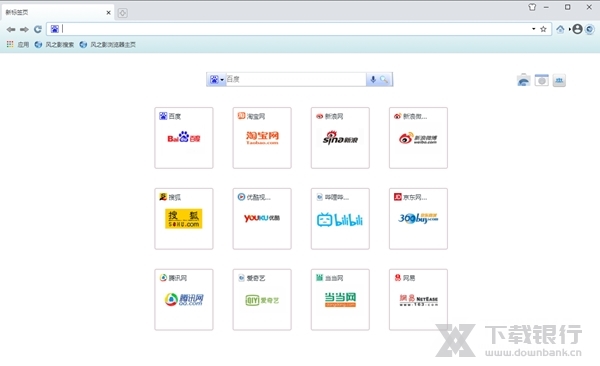This screenshot has height=366, width=600.
Task: Close the current new tab page tab
Action: click(x=108, y=13)
